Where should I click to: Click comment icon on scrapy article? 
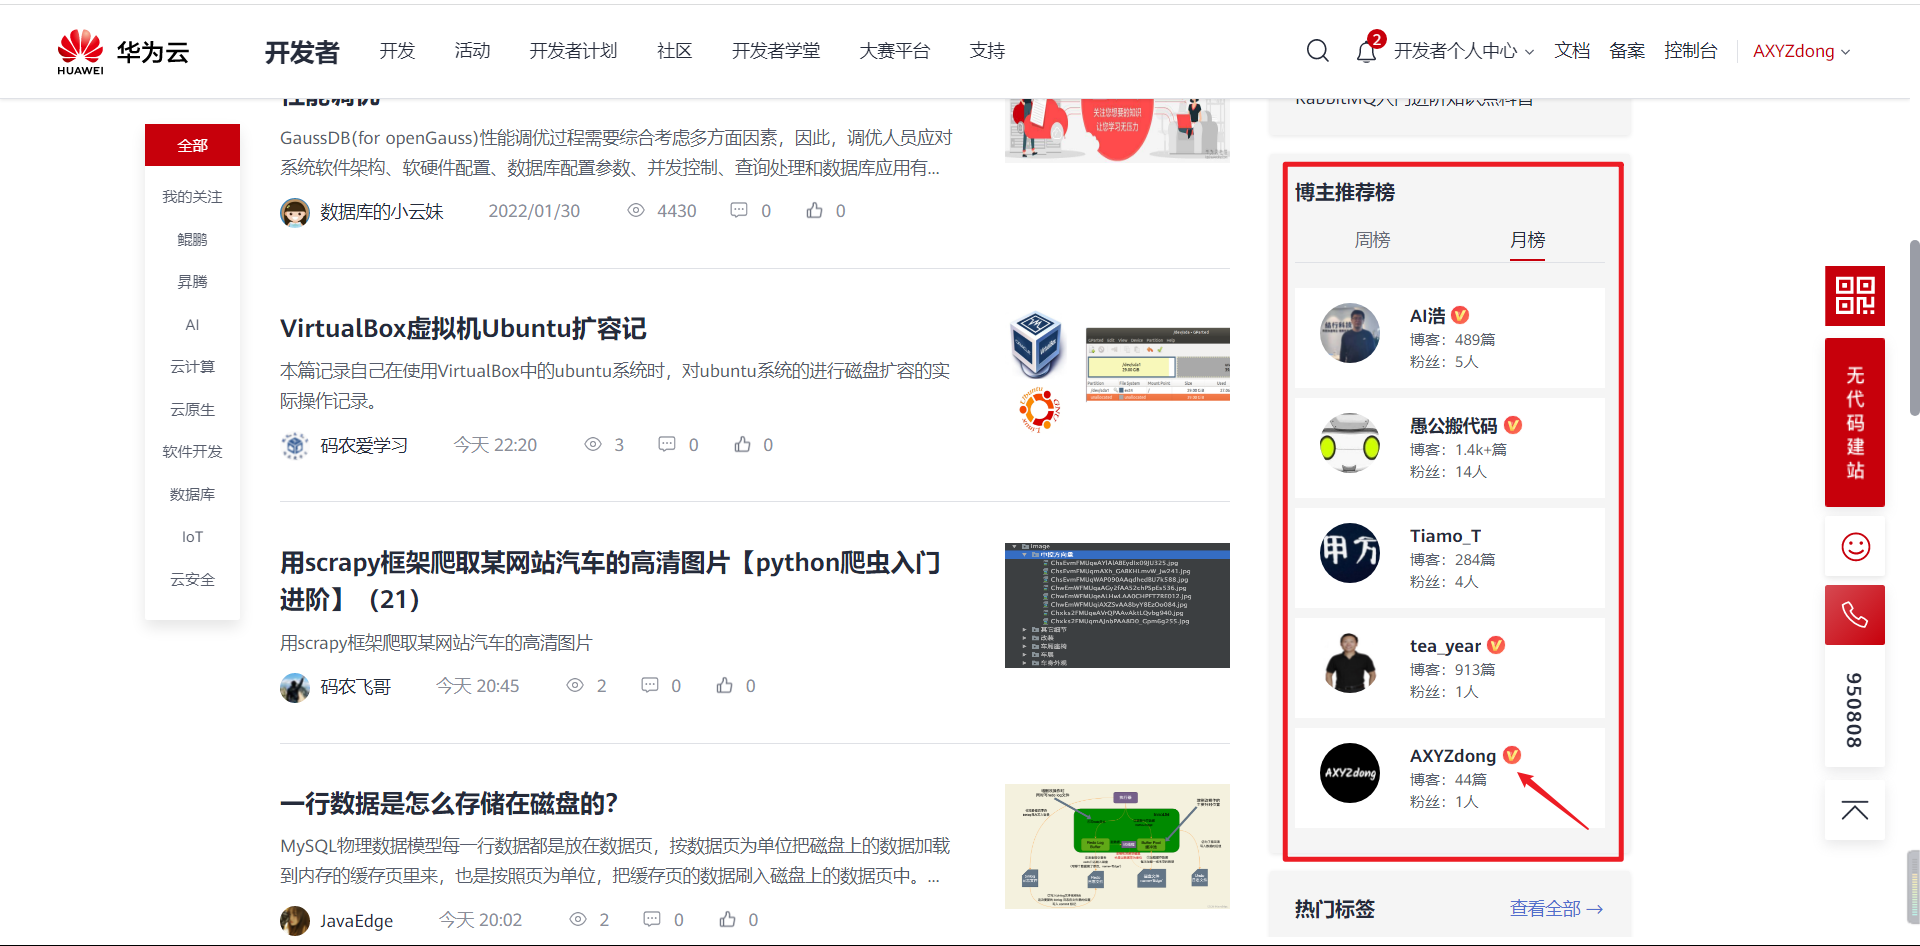click(650, 685)
